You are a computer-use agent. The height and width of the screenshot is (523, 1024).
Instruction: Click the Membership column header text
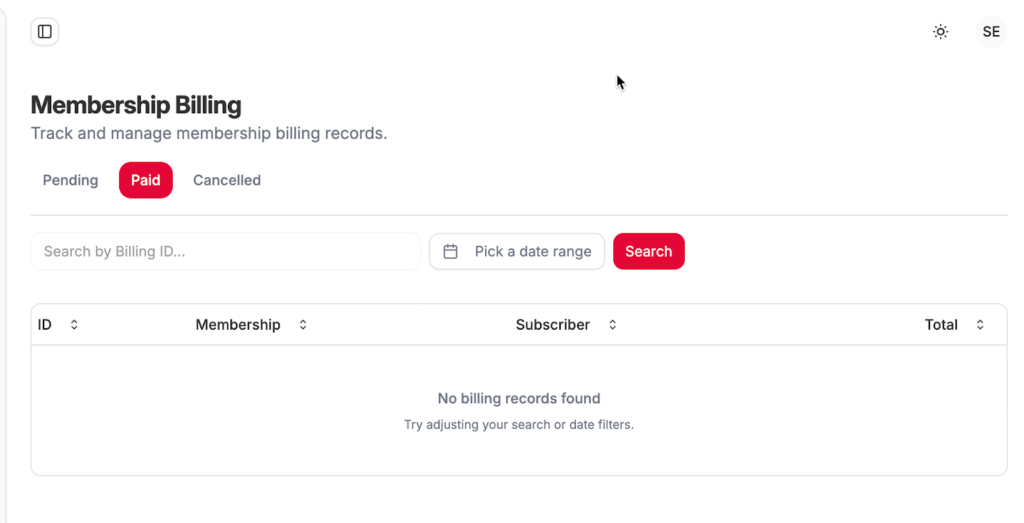pos(238,325)
